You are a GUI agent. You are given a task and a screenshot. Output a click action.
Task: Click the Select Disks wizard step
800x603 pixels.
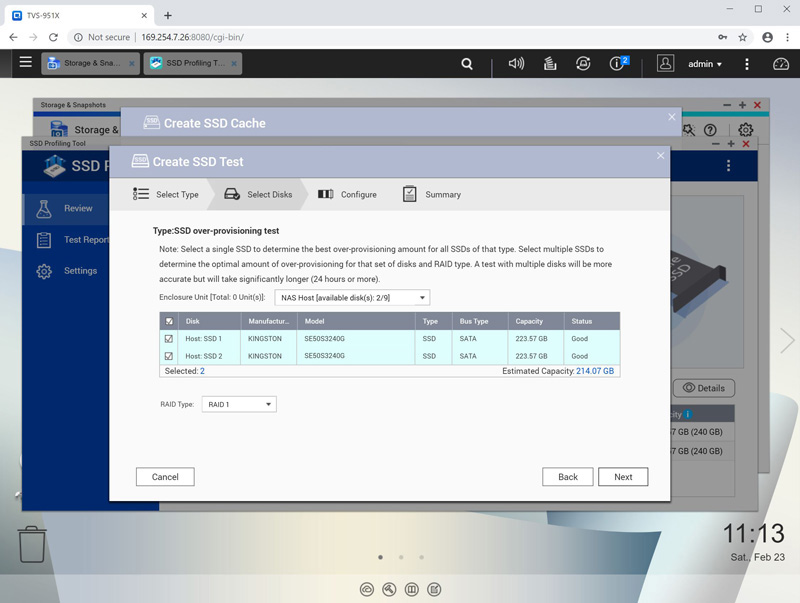pyautogui.click(x=258, y=194)
